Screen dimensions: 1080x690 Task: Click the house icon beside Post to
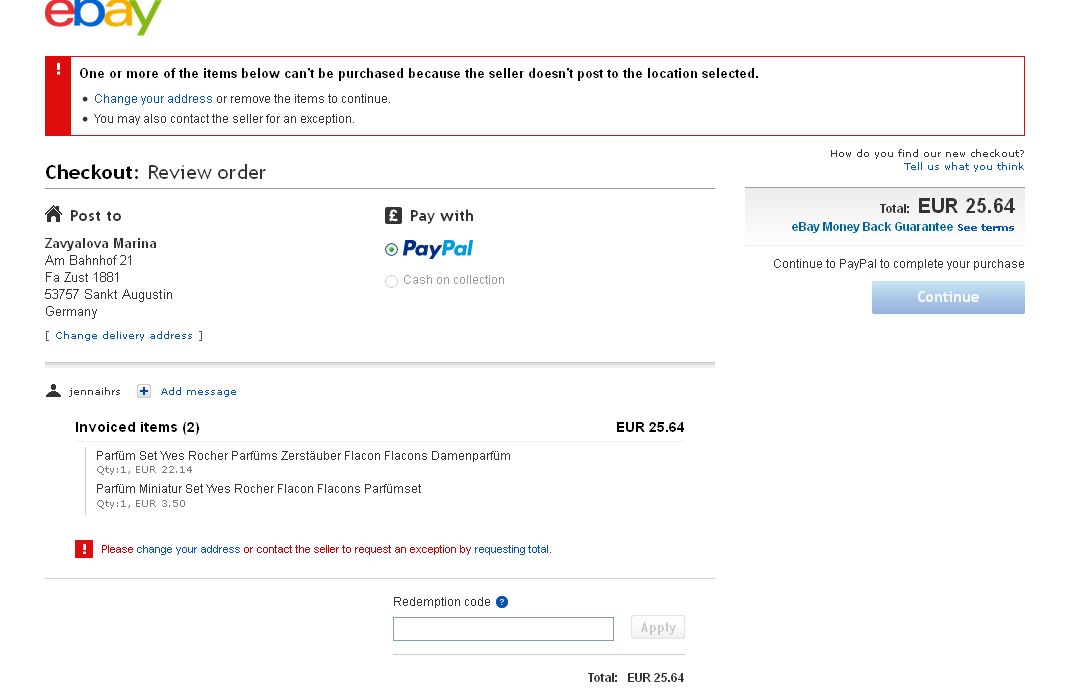[x=54, y=215]
